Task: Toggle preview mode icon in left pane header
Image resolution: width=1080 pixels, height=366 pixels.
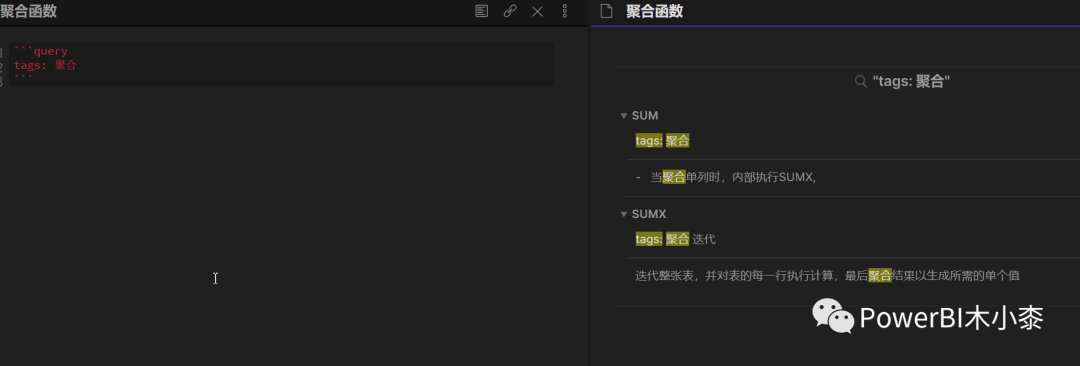Action: point(482,11)
